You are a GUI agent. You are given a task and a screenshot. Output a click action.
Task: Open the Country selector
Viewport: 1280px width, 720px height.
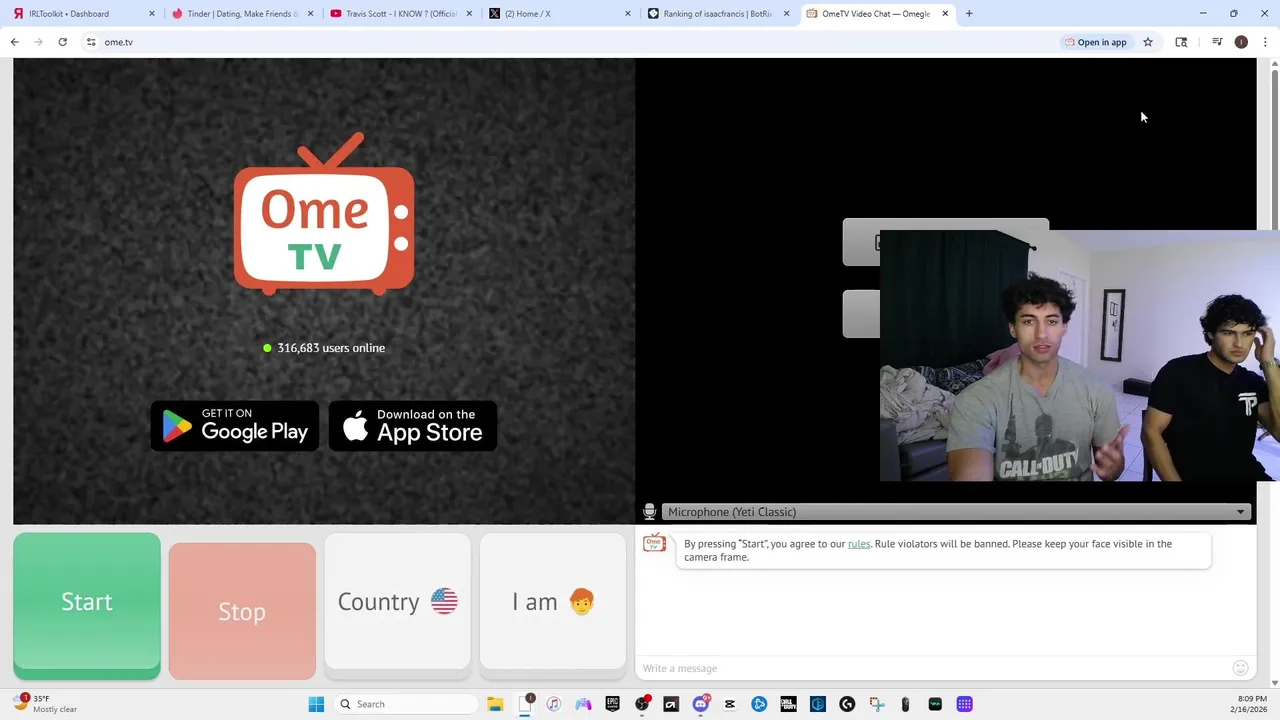tap(397, 601)
